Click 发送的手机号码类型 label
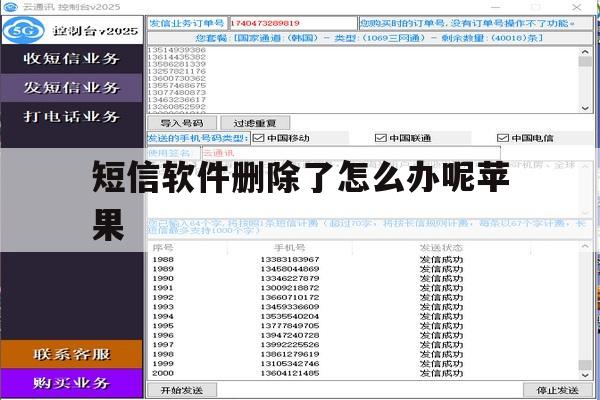This screenshot has height=400, width=600. pos(198,138)
